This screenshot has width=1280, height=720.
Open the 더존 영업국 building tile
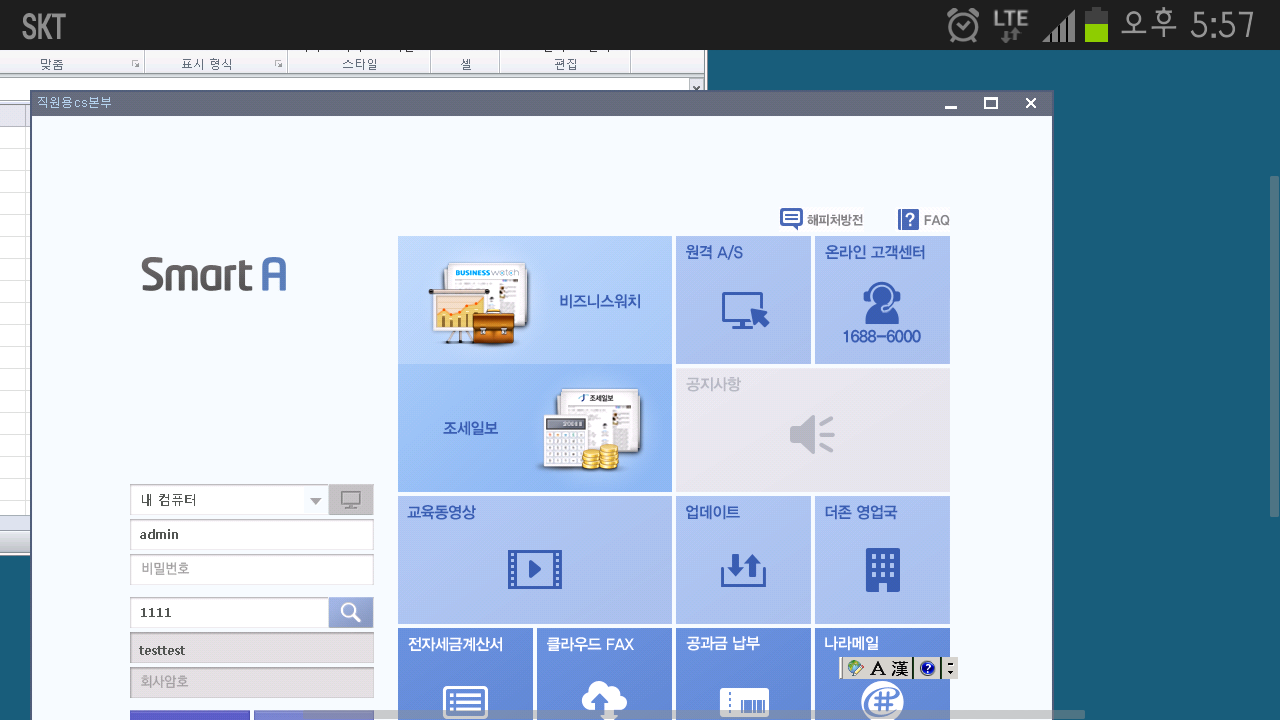pyautogui.click(x=882, y=560)
